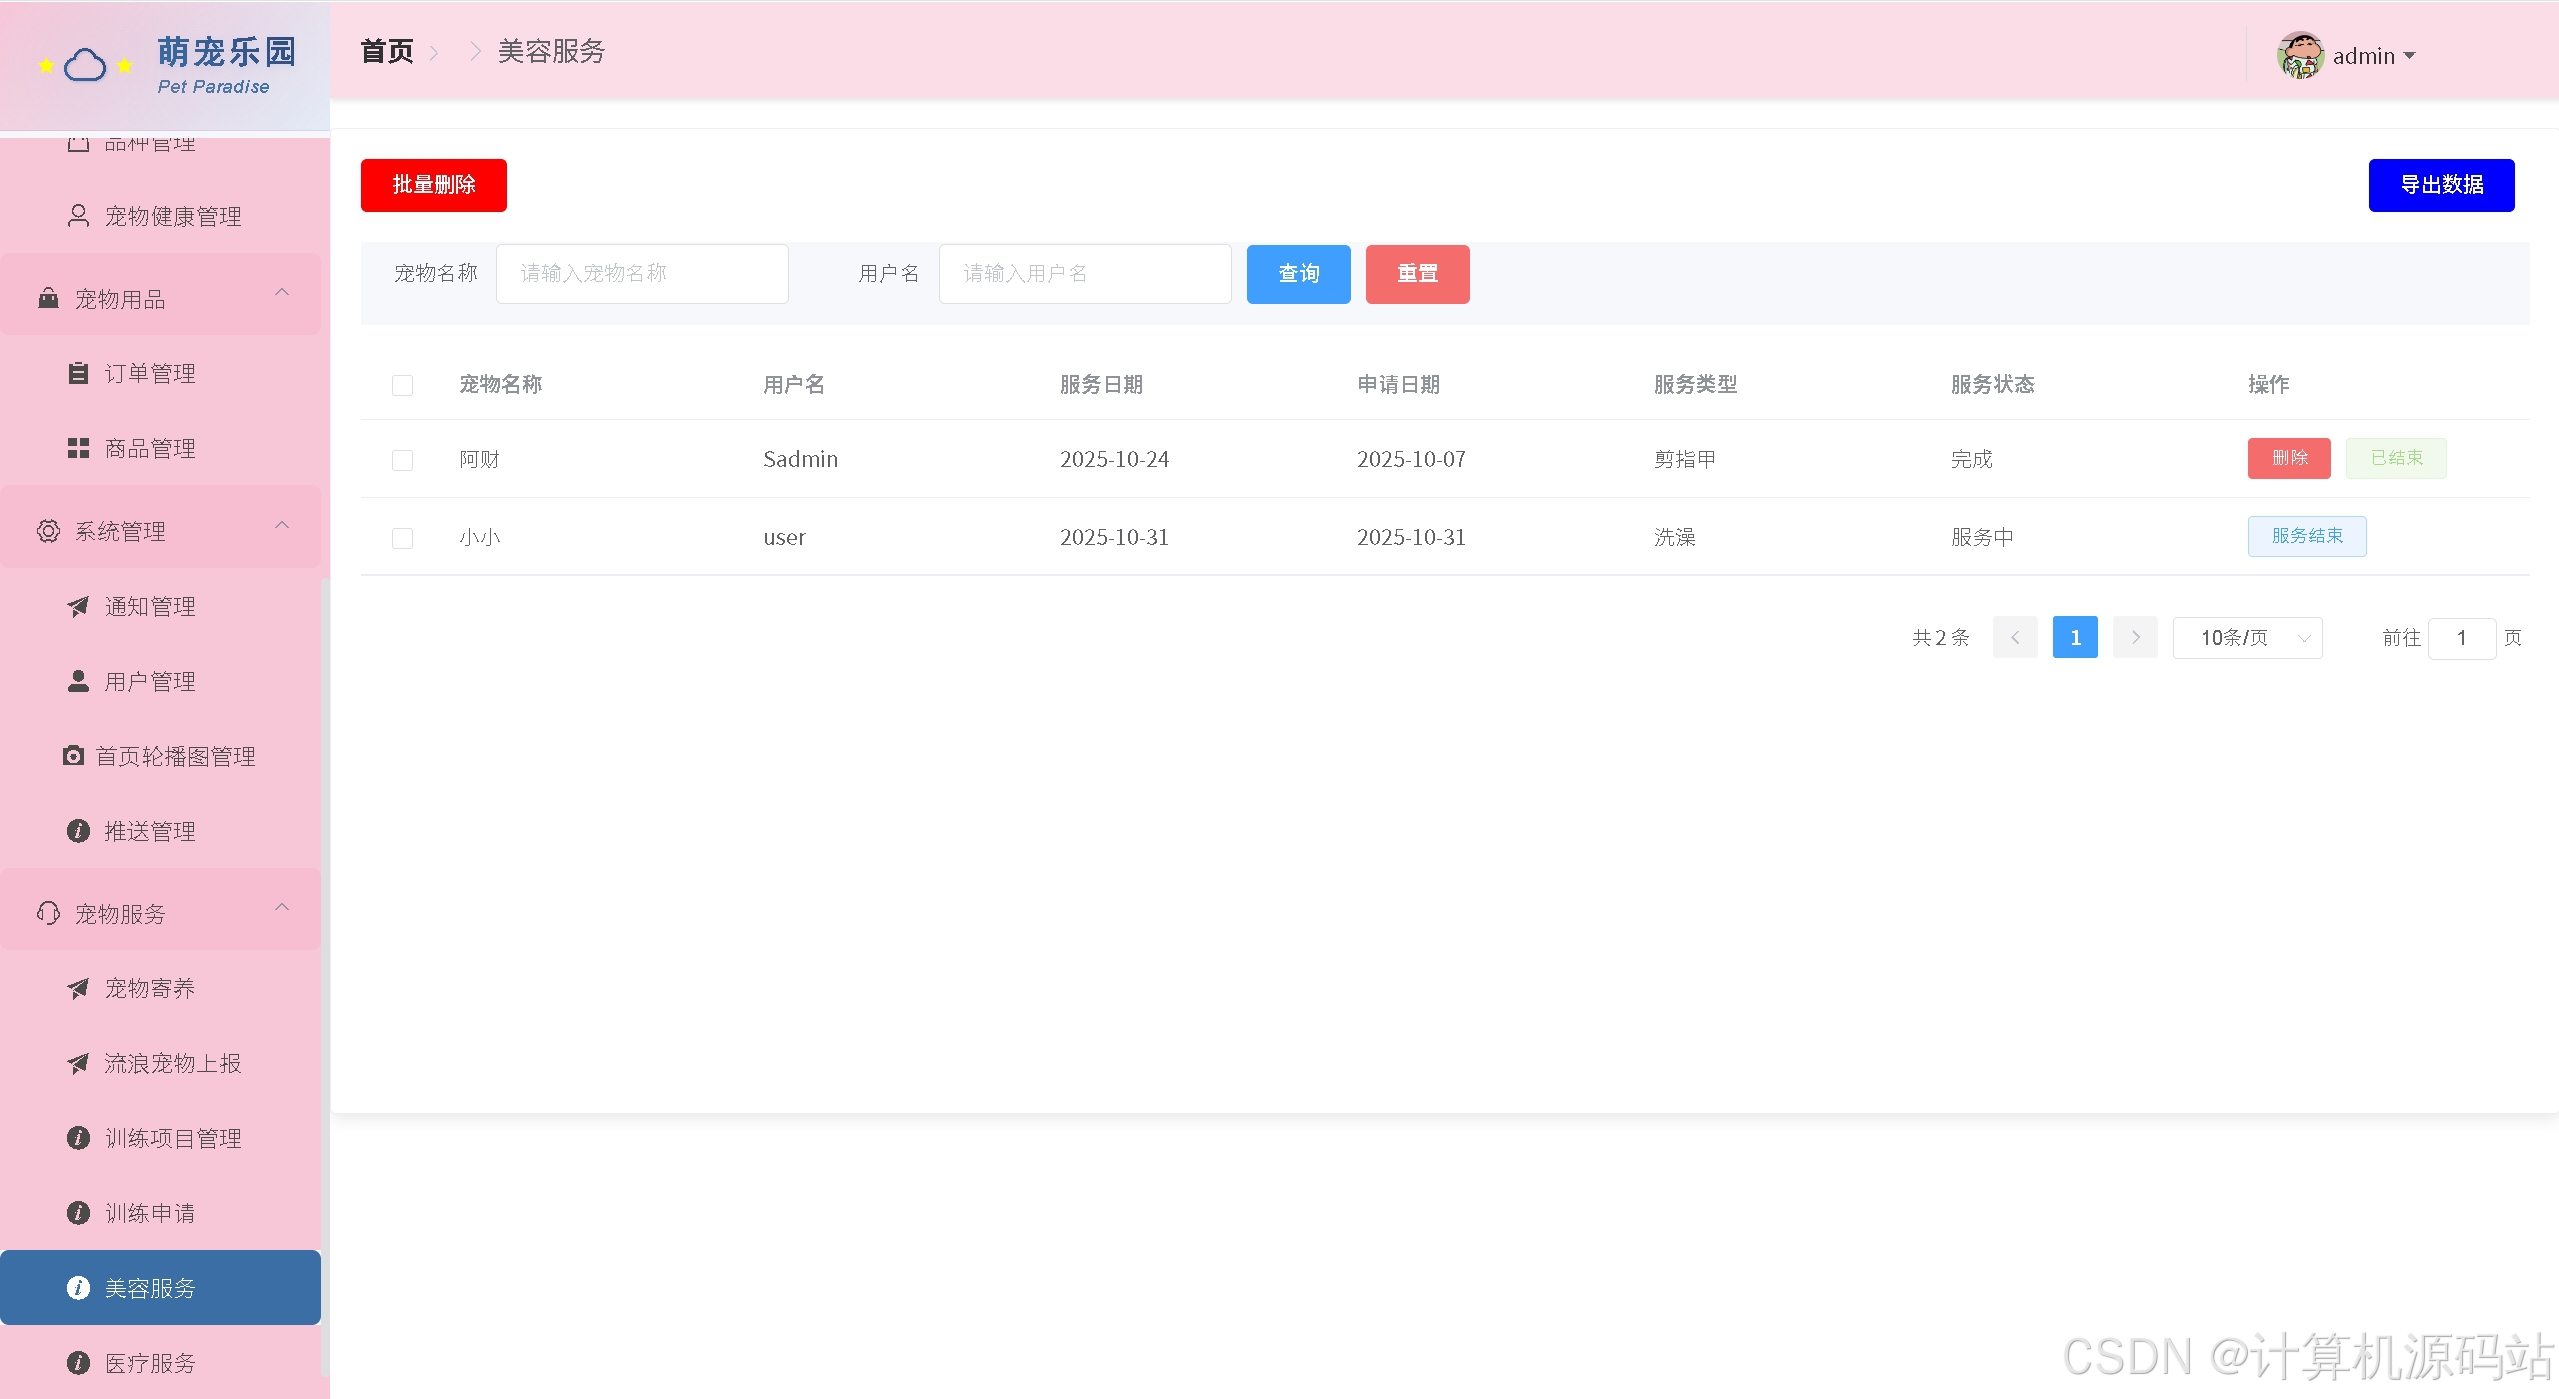Open 流浪宠物上报 menu item

(160, 1063)
